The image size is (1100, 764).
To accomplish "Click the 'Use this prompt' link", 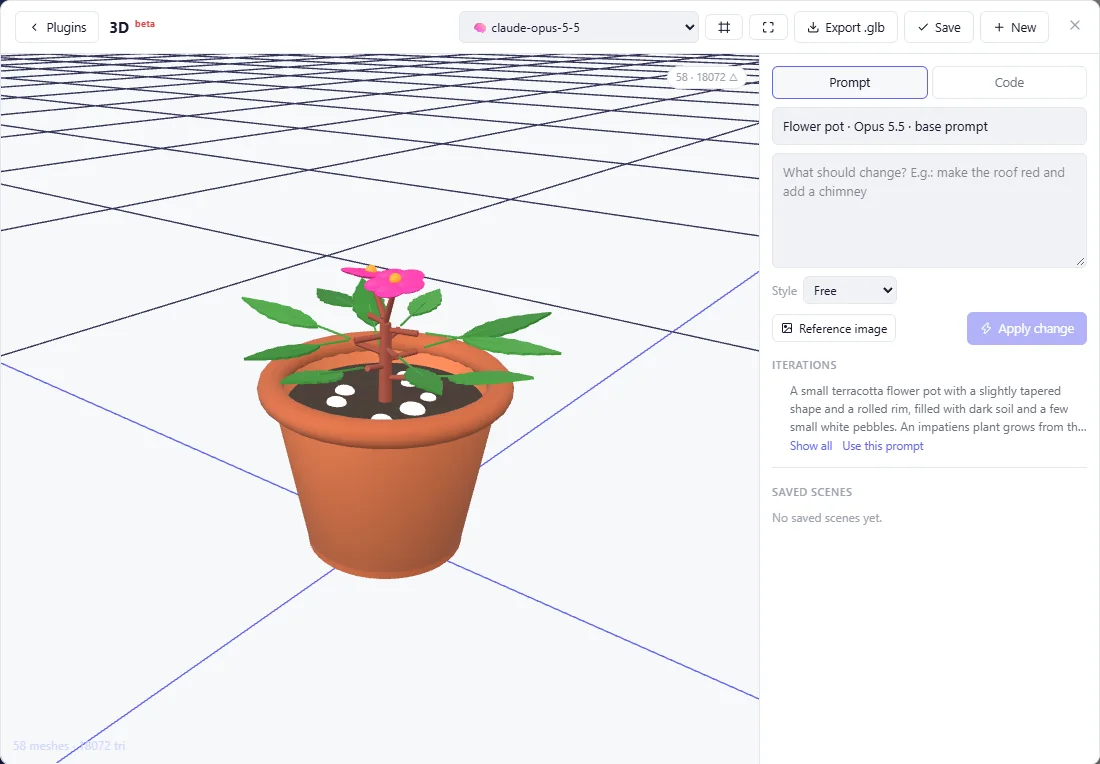I will tap(883, 446).
